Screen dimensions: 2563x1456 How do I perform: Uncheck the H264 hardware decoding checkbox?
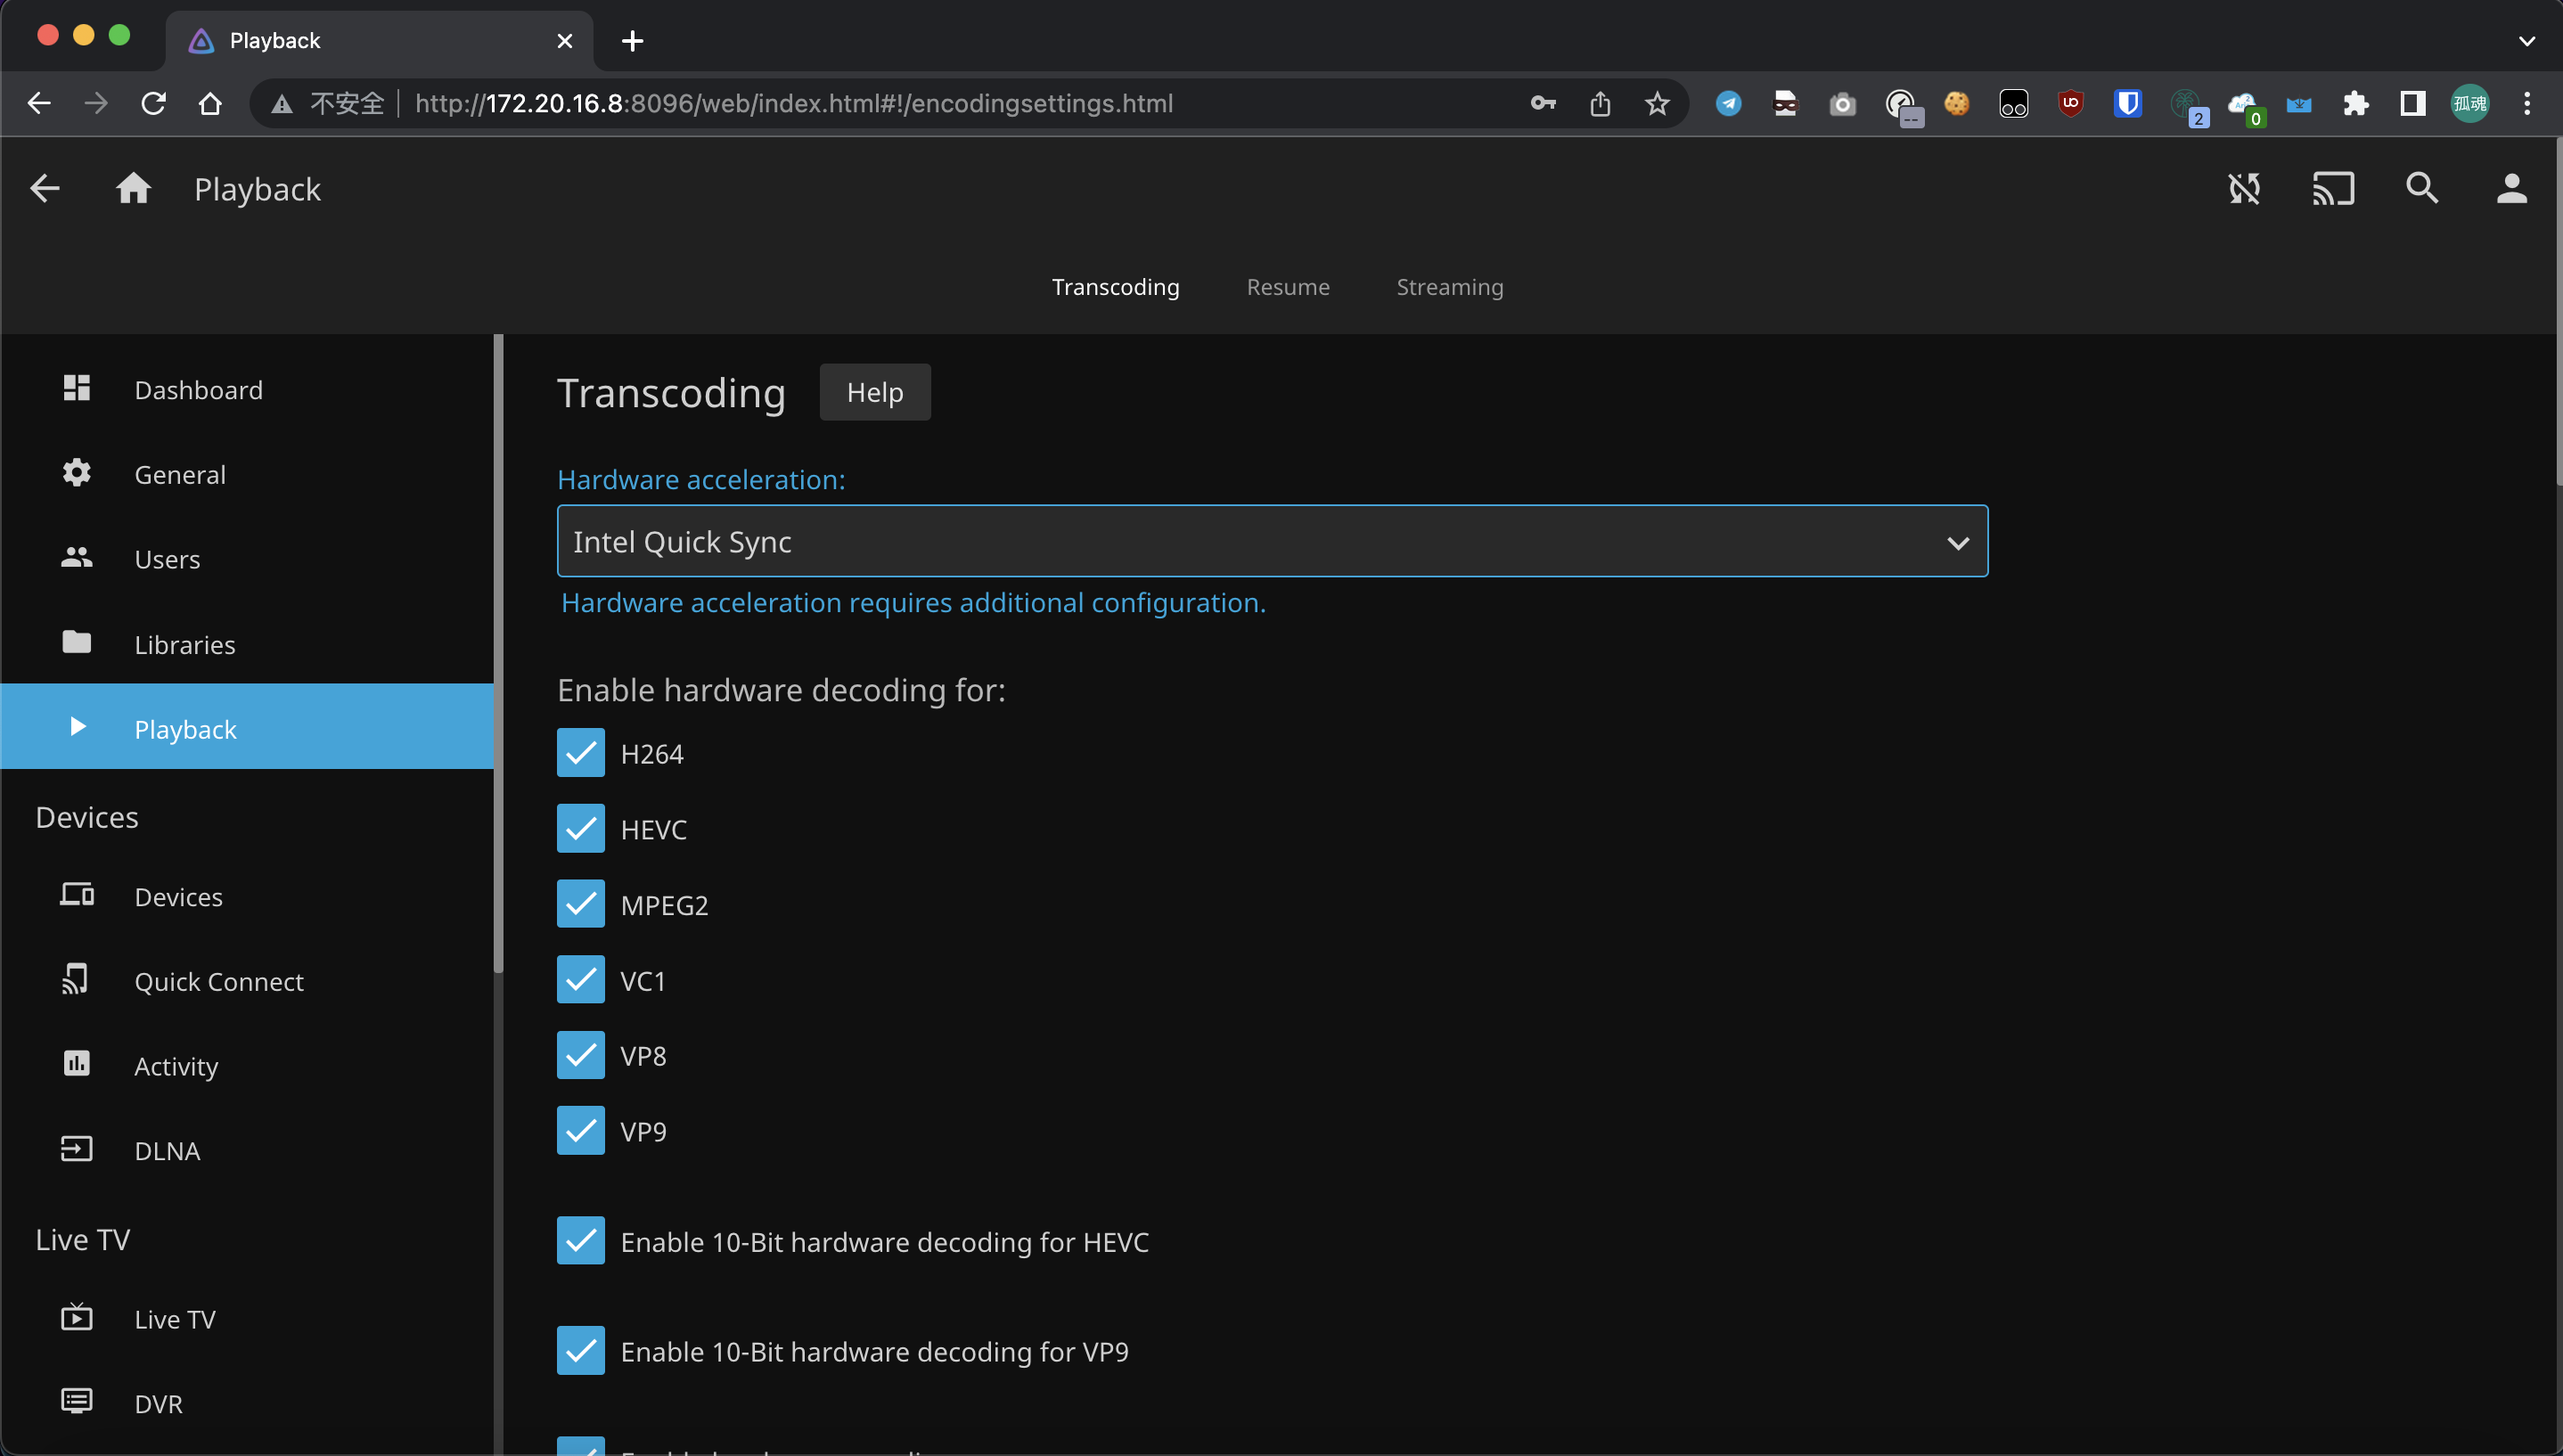(581, 753)
